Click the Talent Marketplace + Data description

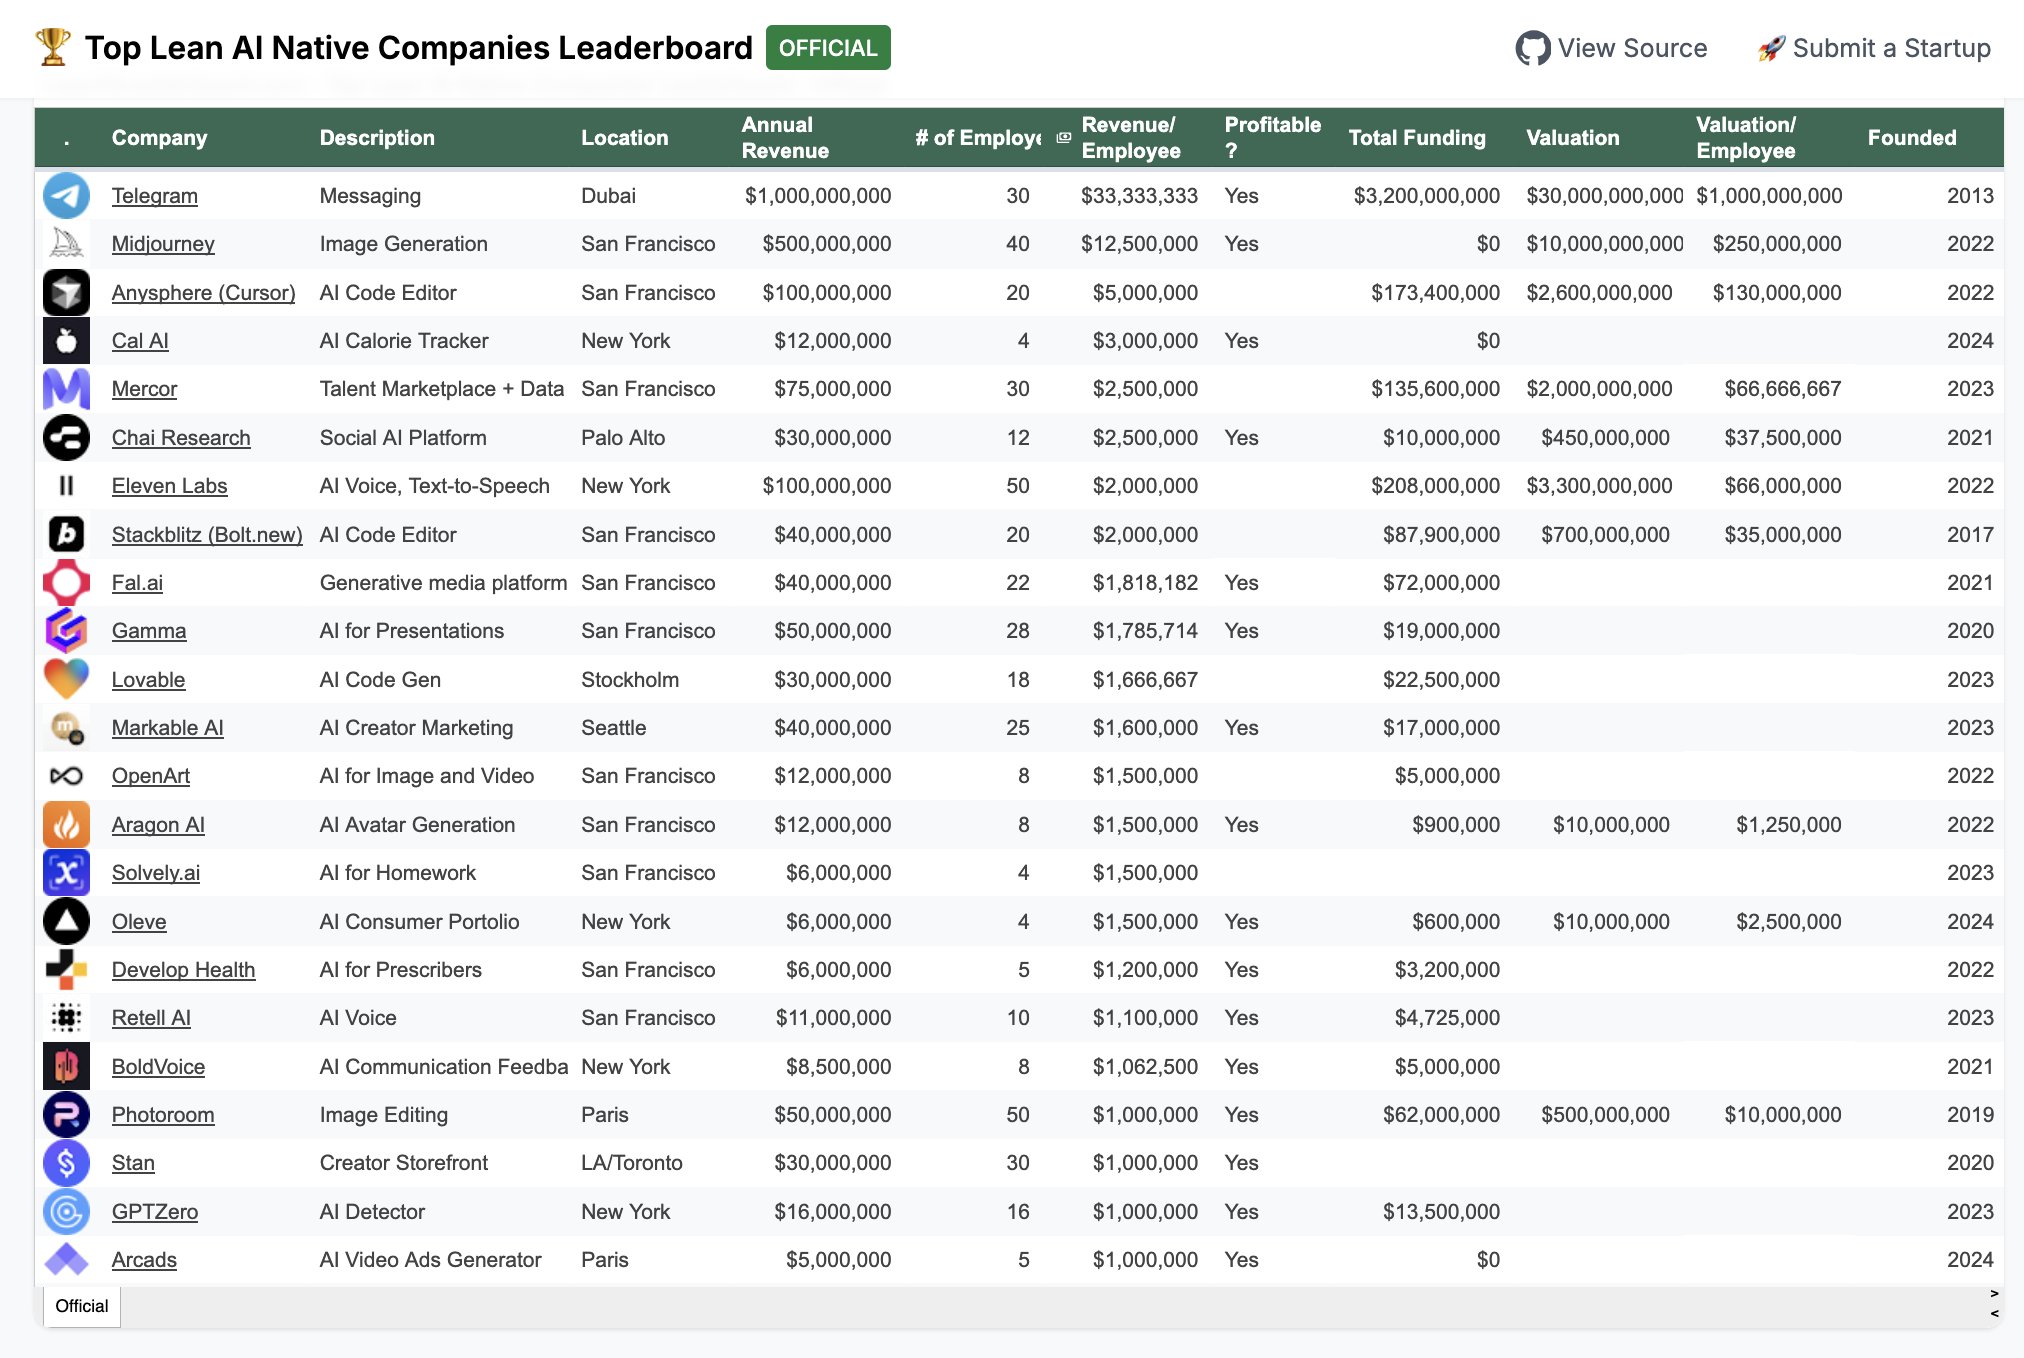point(442,389)
